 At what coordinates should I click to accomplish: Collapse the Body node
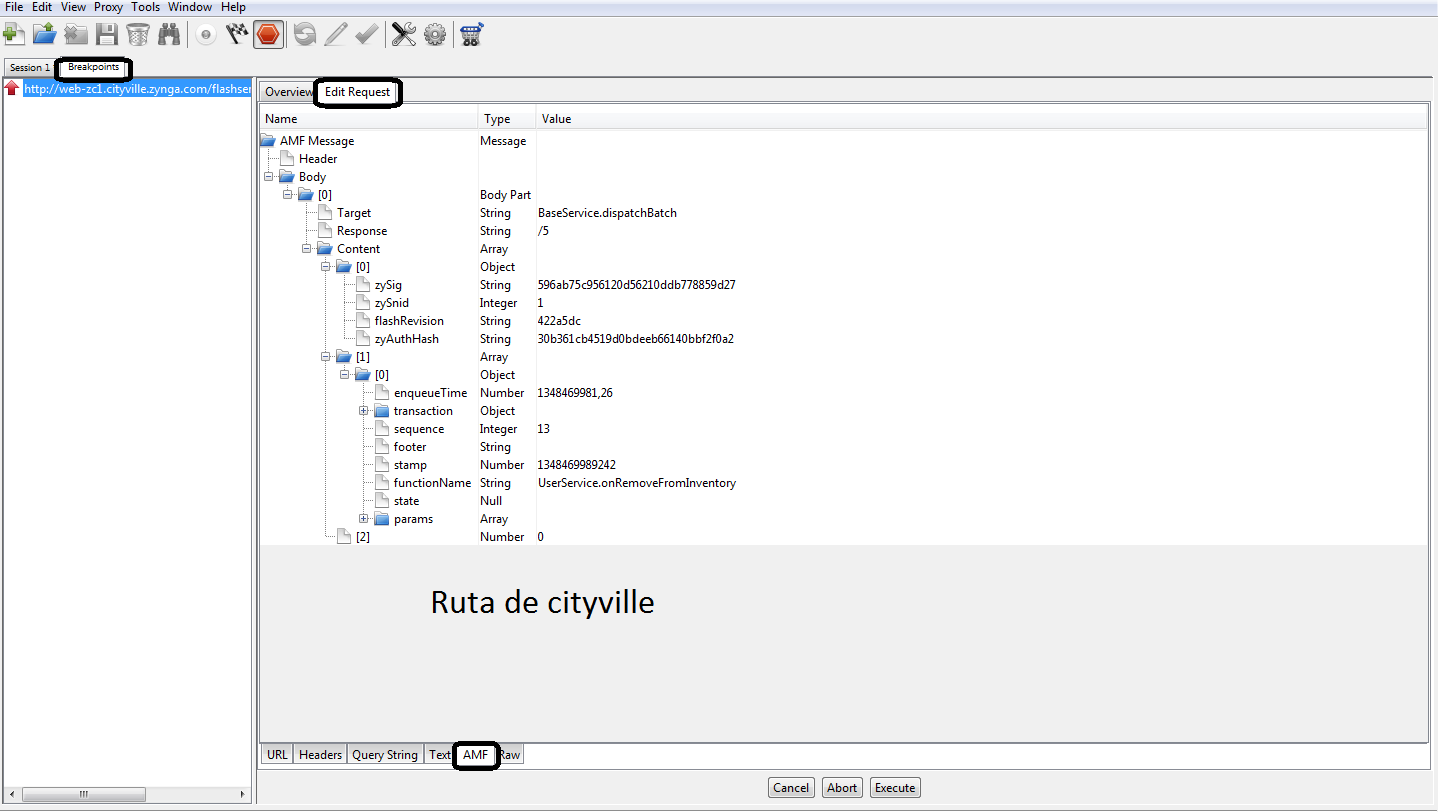pyautogui.click(x=269, y=177)
